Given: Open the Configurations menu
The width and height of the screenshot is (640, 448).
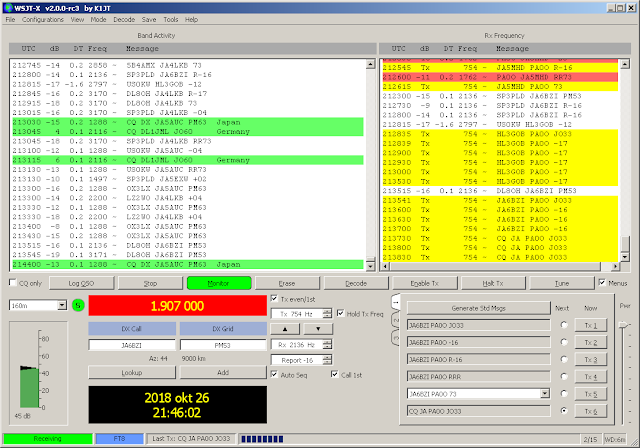Looking at the screenshot, I should (x=43, y=20).
